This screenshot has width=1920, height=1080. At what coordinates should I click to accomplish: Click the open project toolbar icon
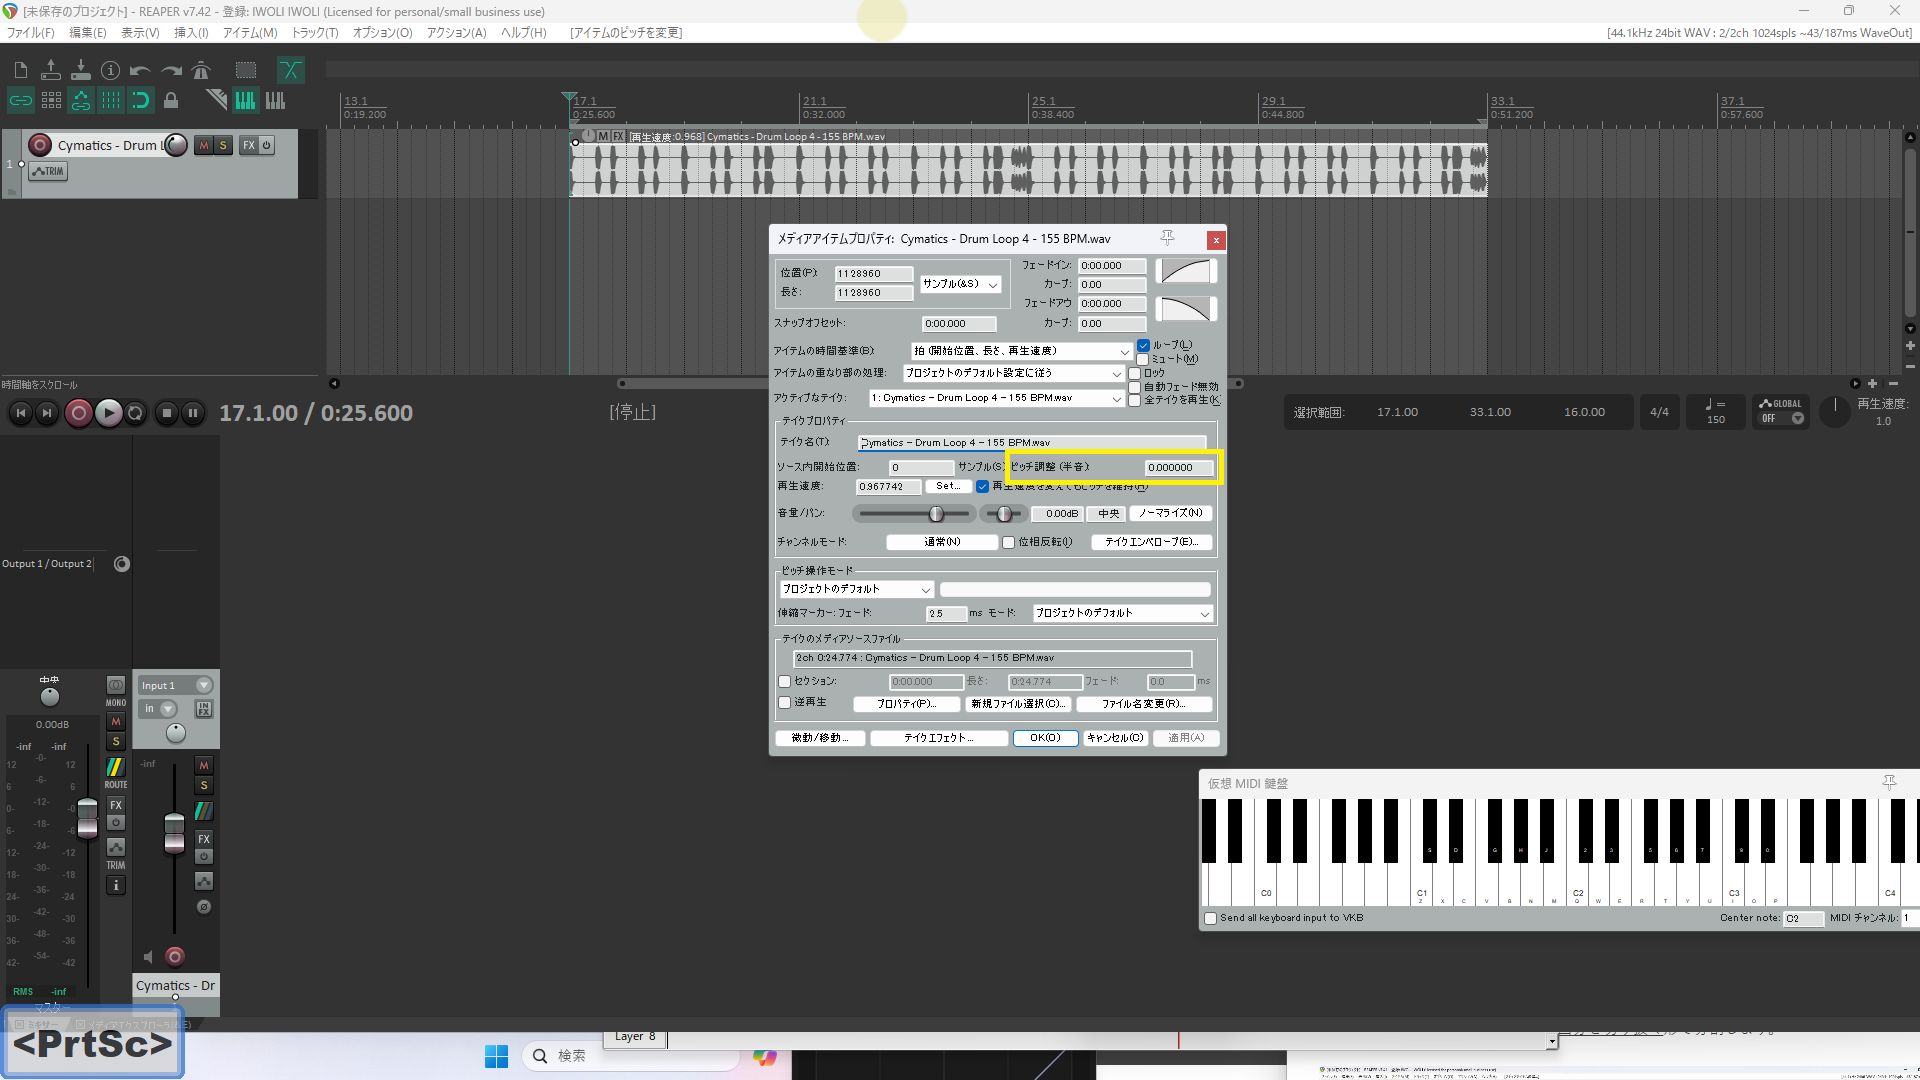(x=51, y=70)
